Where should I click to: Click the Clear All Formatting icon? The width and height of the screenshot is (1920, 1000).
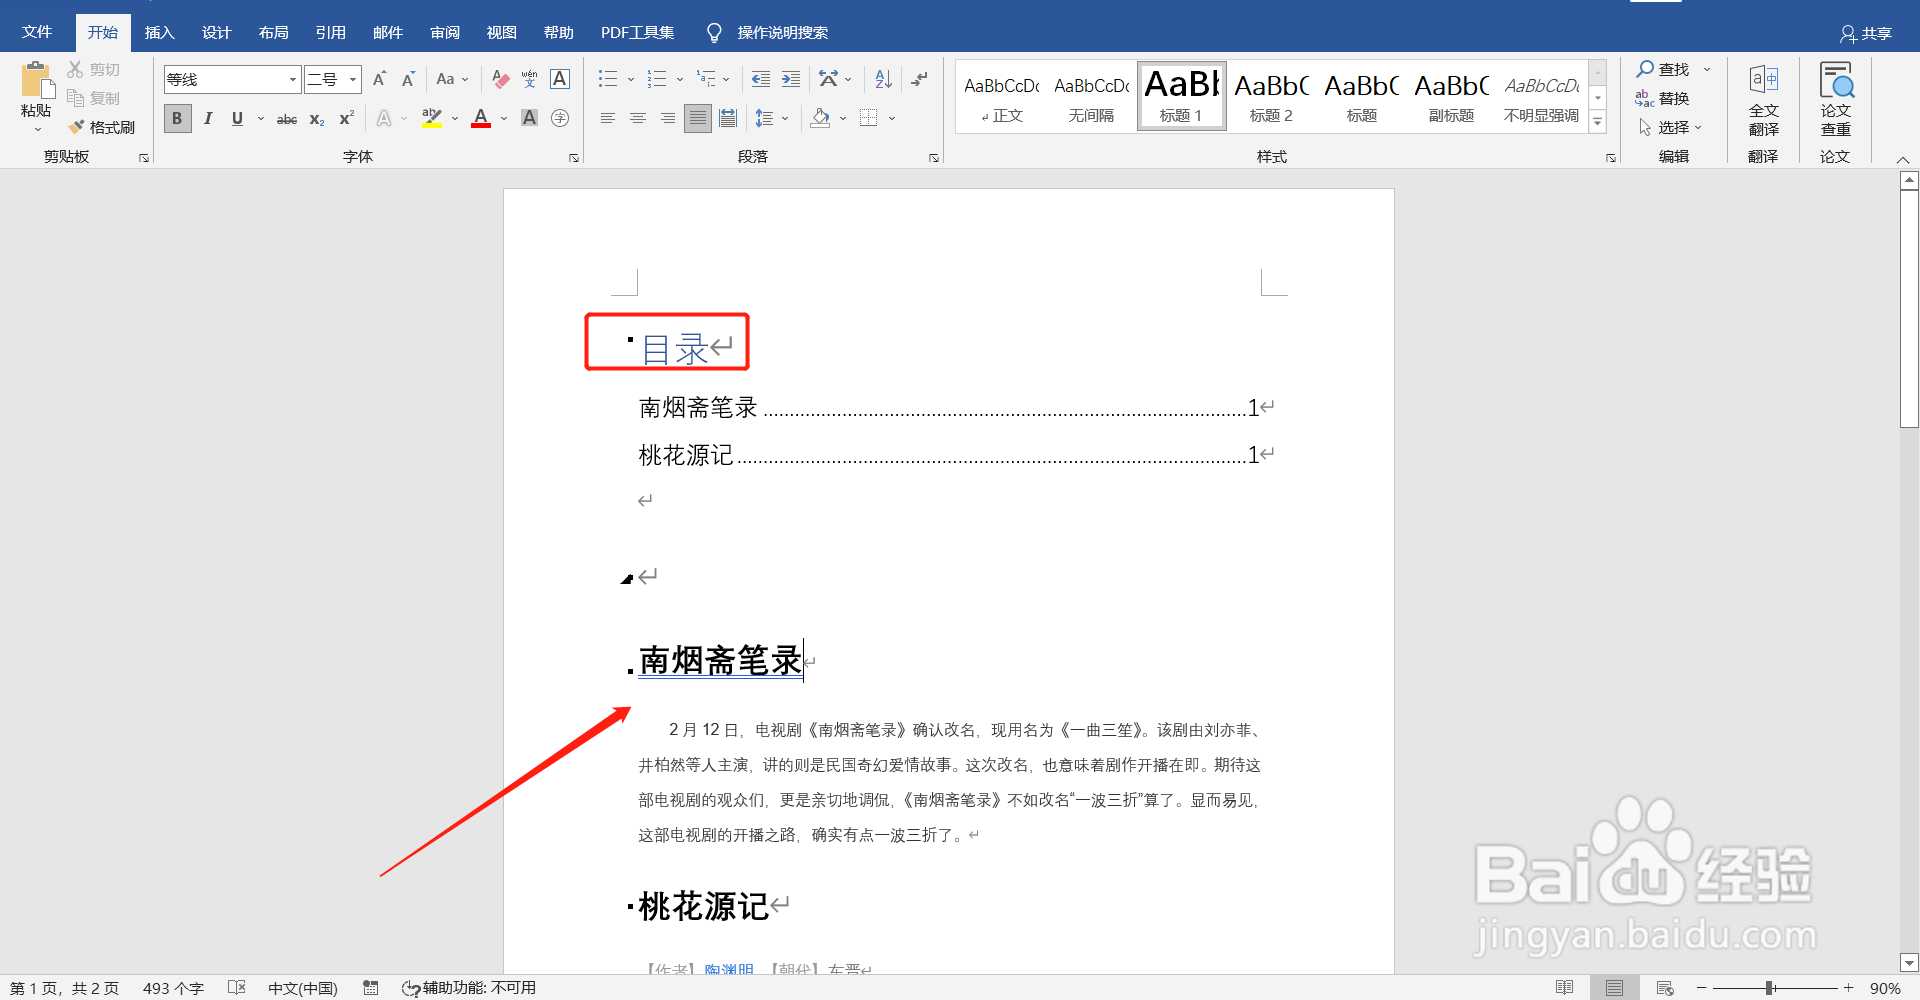click(x=500, y=79)
